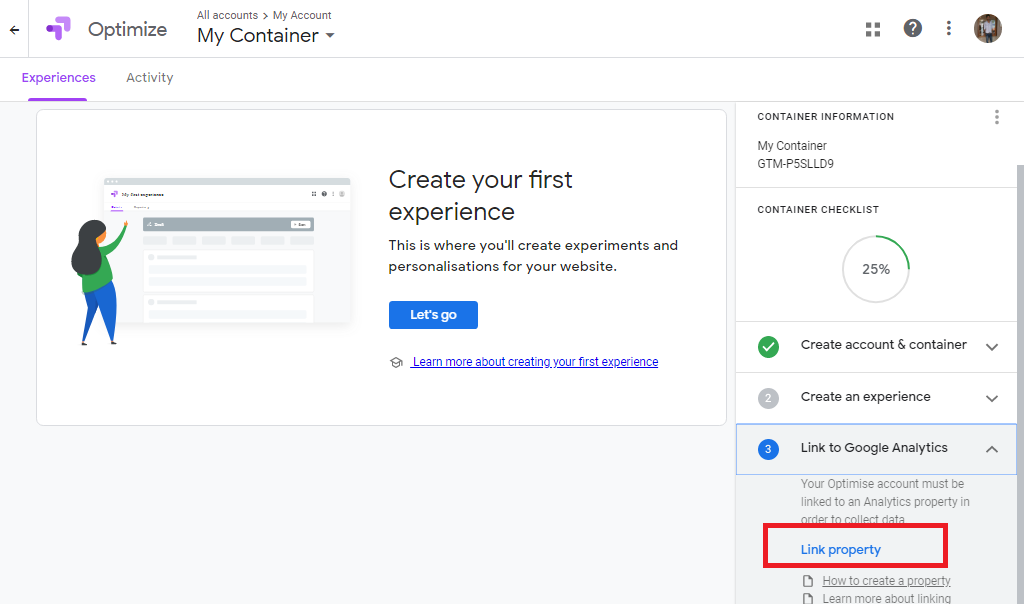Click the Optimize logo icon
This screenshot has width=1024, height=604.
tap(58, 29)
